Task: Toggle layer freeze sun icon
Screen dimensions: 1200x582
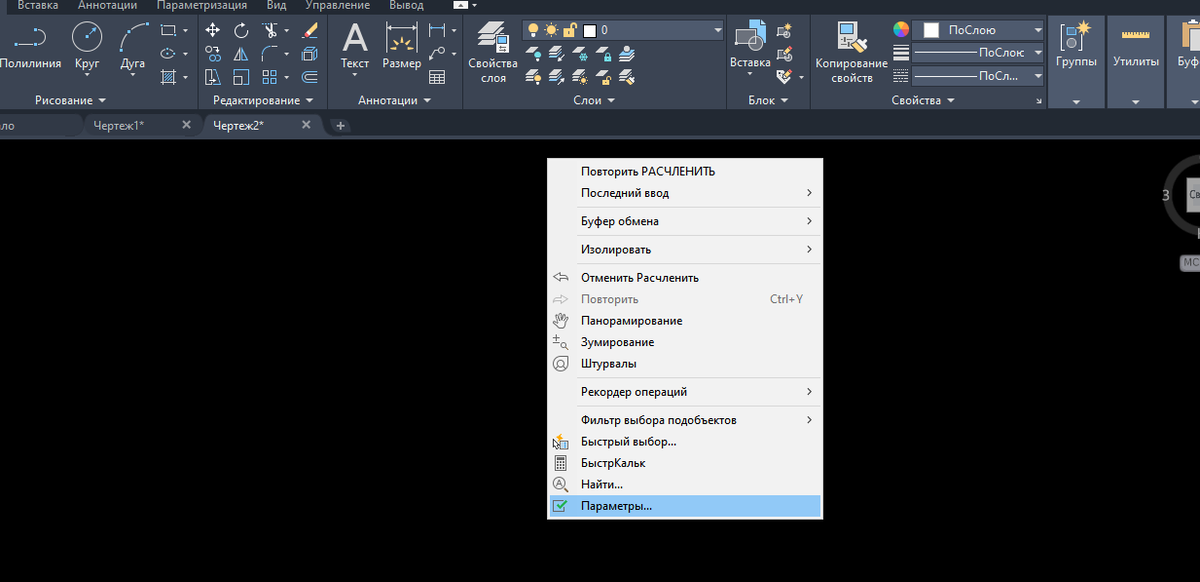Action: click(x=551, y=31)
